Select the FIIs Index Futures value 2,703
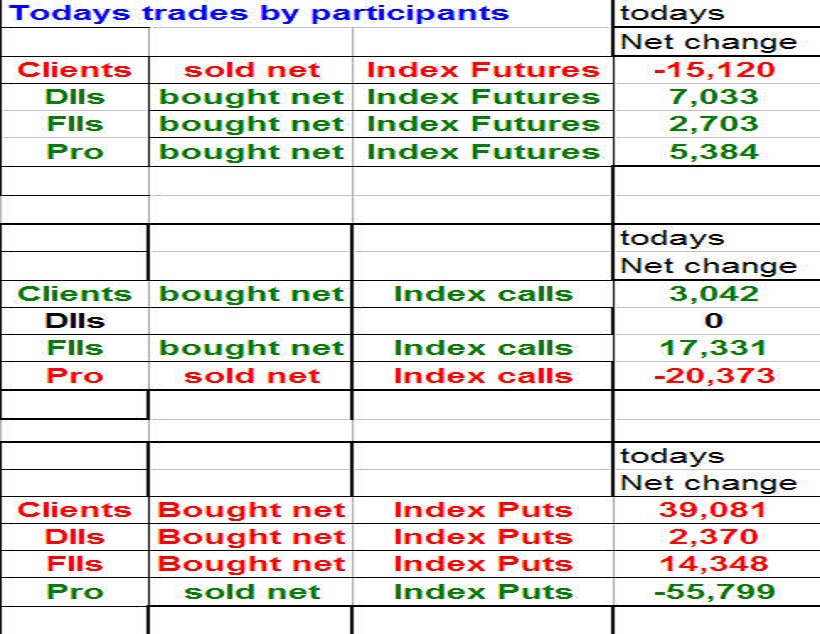Viewport: 820px width, 634px height. [x=714, y=124]
